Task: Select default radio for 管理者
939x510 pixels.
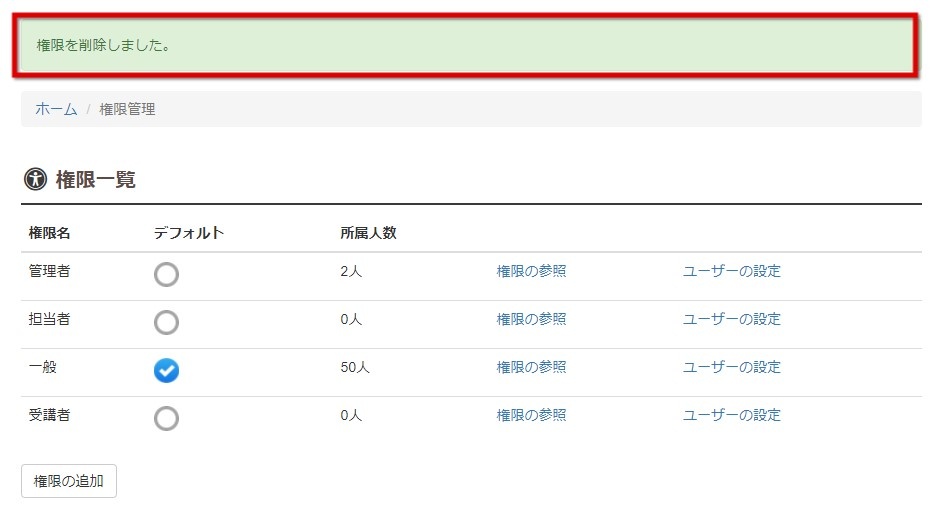Action: (x=166, y=274)
